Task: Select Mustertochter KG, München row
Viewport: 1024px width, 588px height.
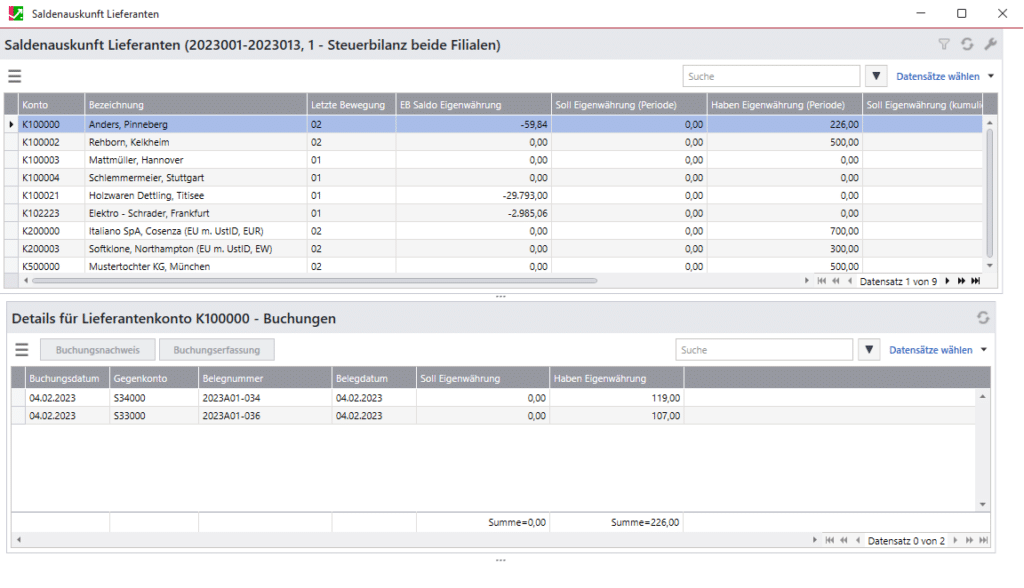Action: [x=494, y=266]
